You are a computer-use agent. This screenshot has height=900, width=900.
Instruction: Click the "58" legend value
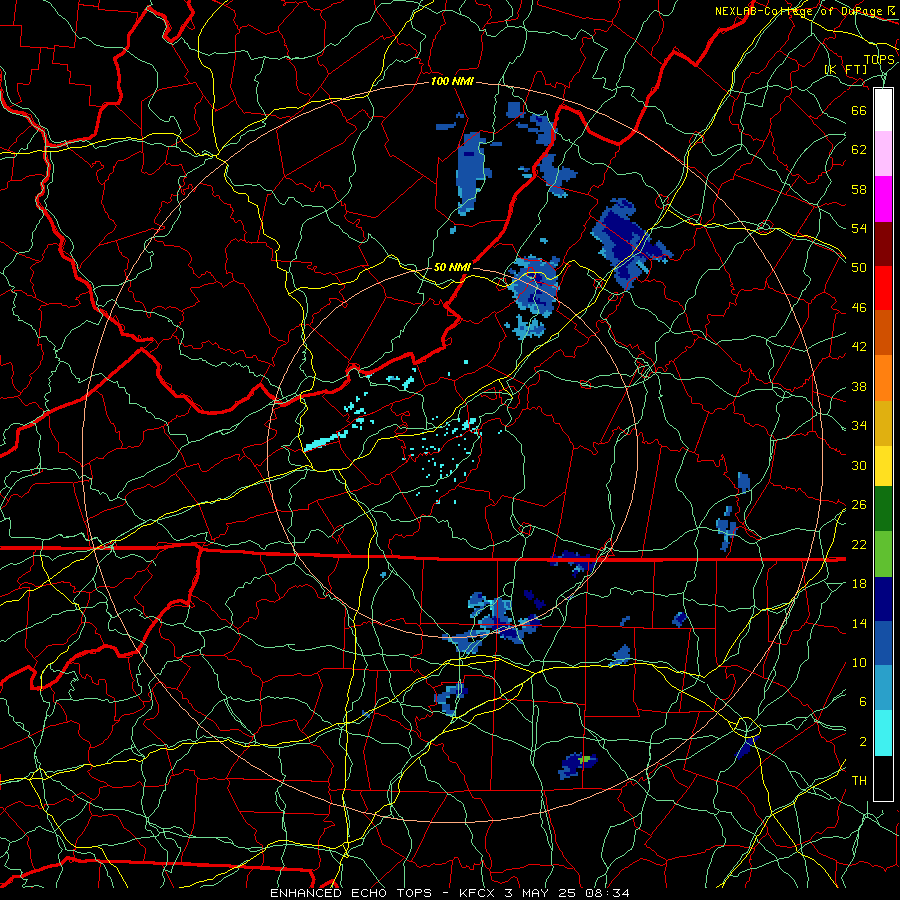click(x=859, y=189)
